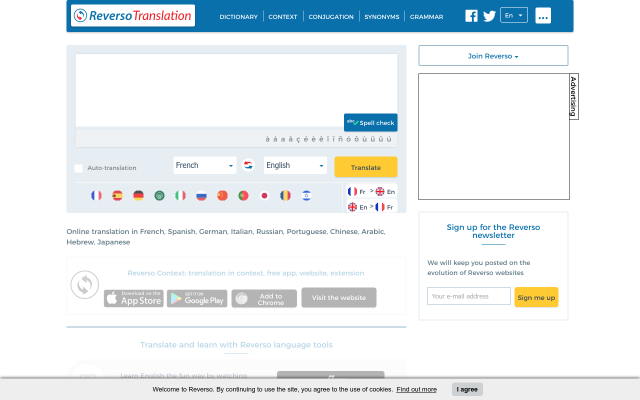Expand the Join Reverso dropdown
This screenshot has width=640, height=400.
tap(493, 56)
